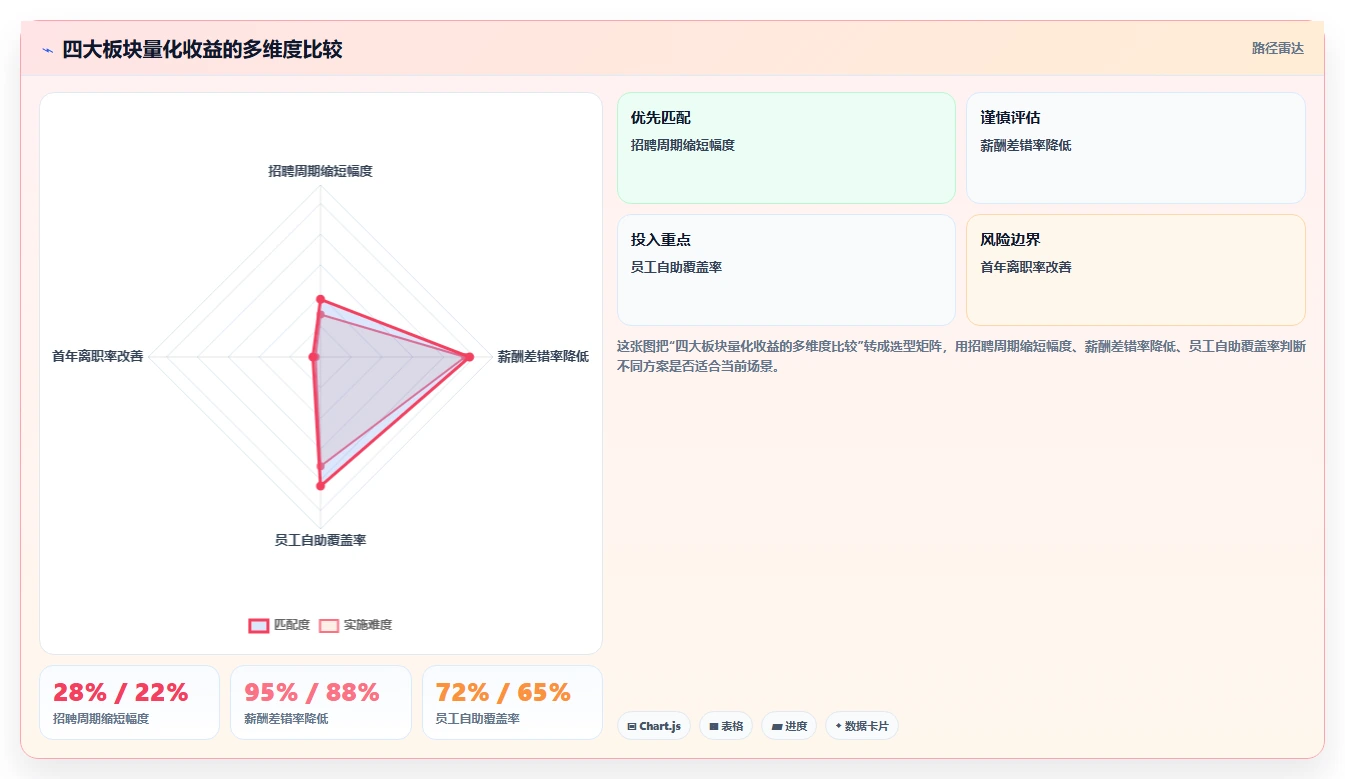Click the 薪酬差错率降低 radar axis label

click(x=543, y=356)
